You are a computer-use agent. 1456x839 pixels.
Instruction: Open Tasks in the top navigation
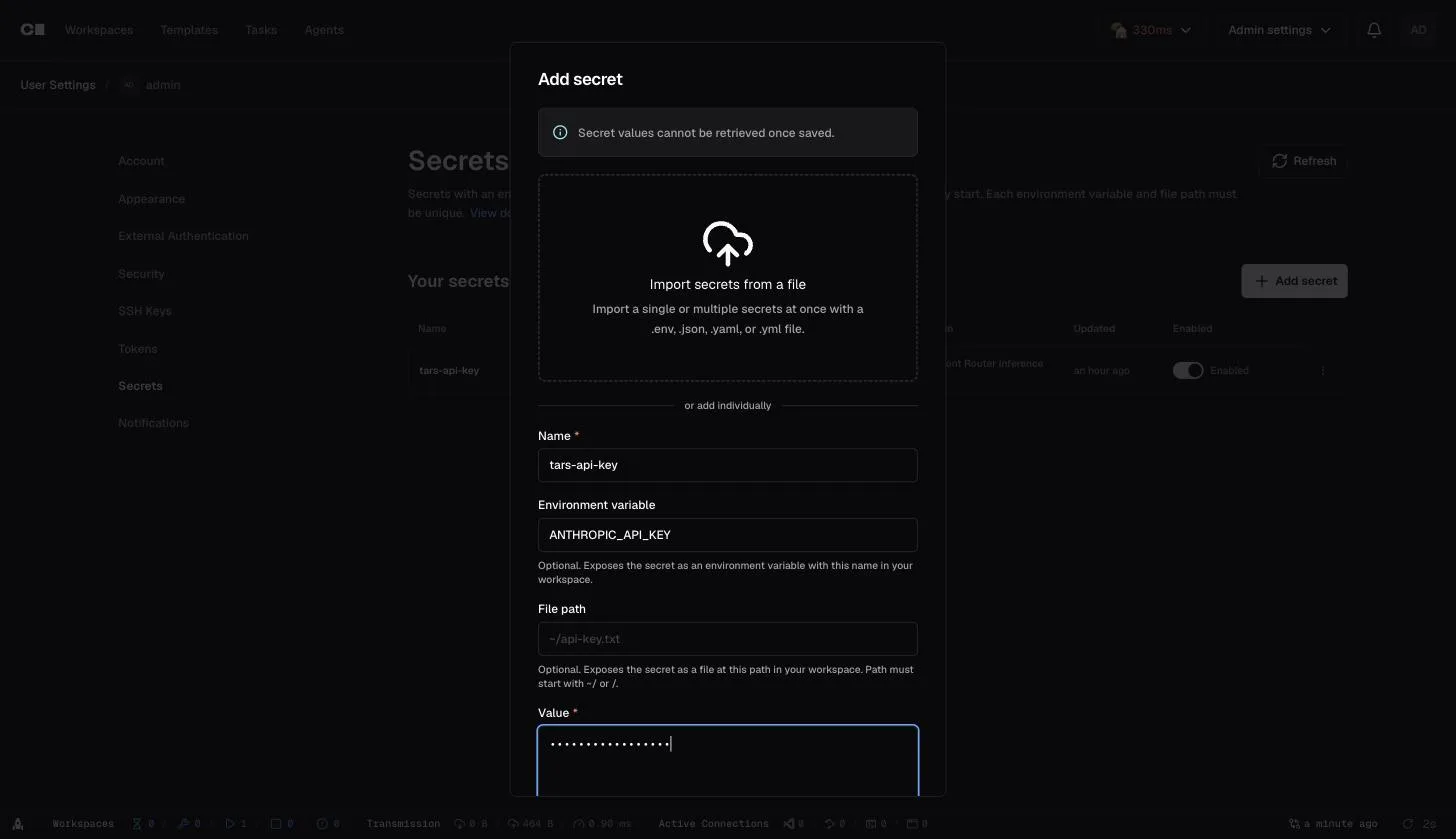coord(261,30)
